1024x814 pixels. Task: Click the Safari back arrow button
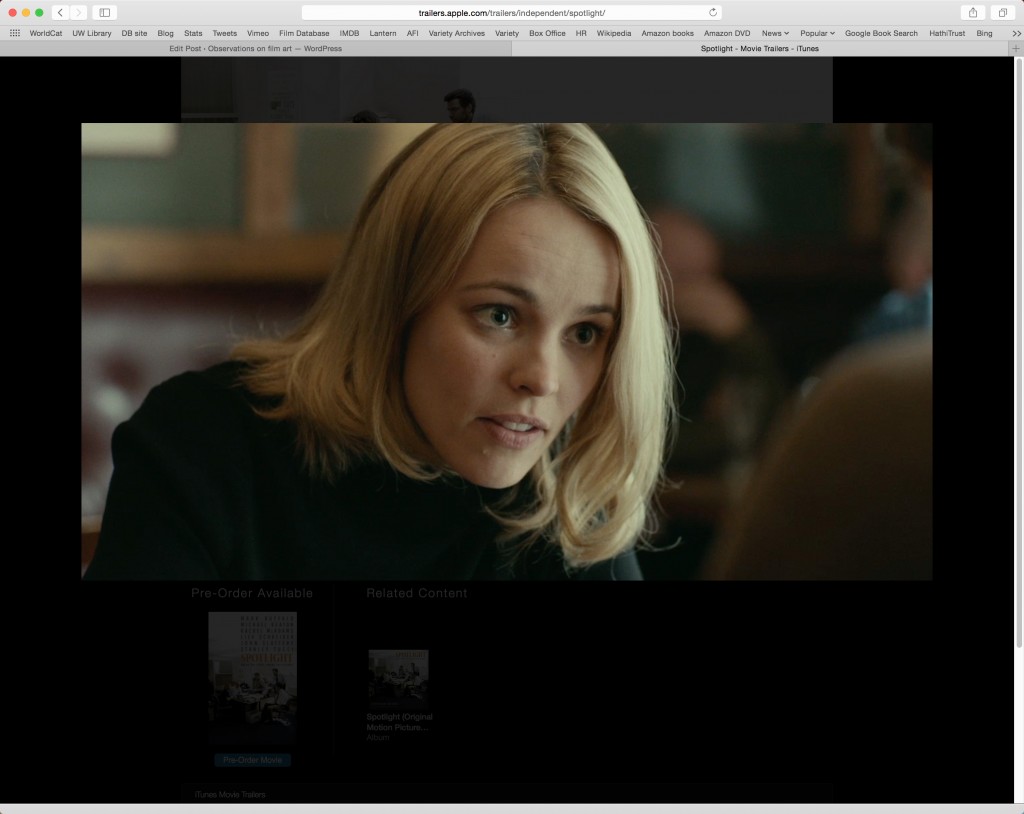(60, 12)
